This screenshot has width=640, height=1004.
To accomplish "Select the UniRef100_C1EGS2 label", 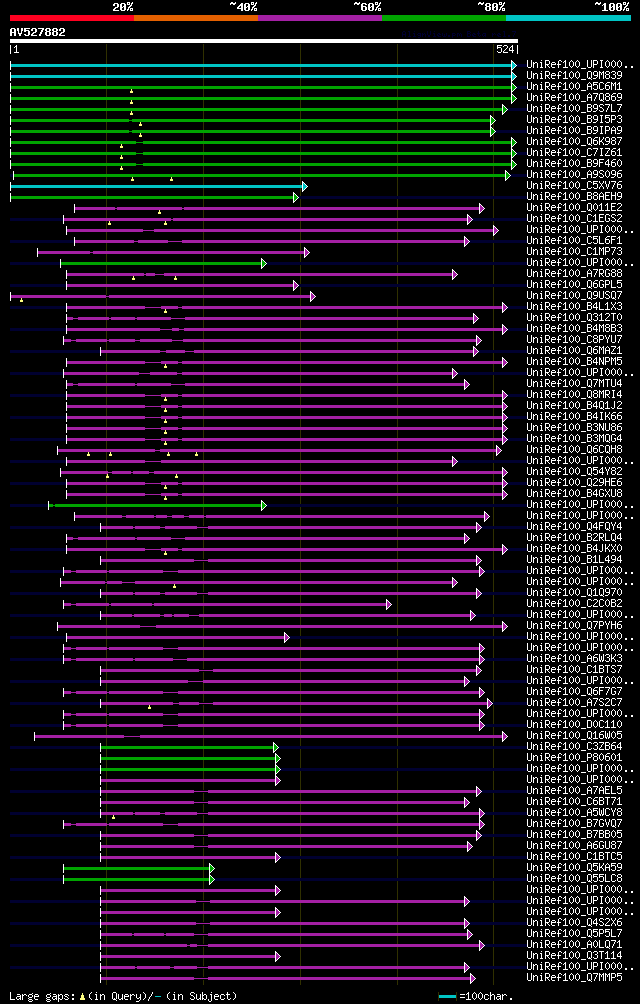I will pos(573,218).
